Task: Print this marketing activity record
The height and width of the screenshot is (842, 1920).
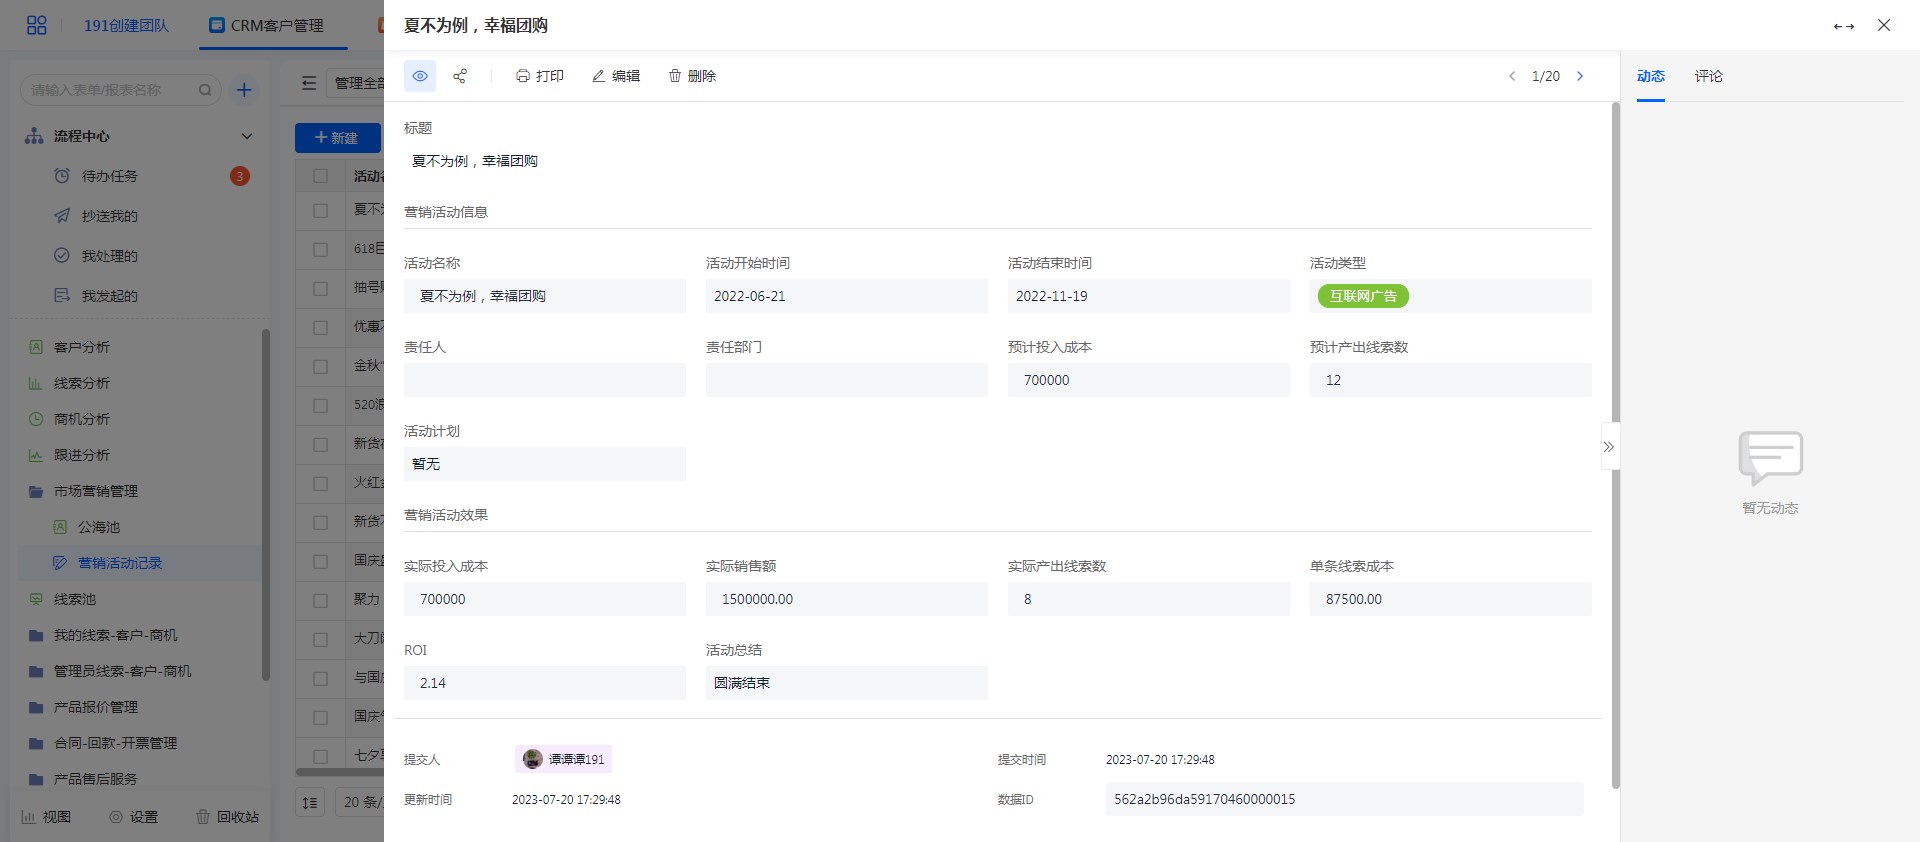Action: tap(540, 76)
